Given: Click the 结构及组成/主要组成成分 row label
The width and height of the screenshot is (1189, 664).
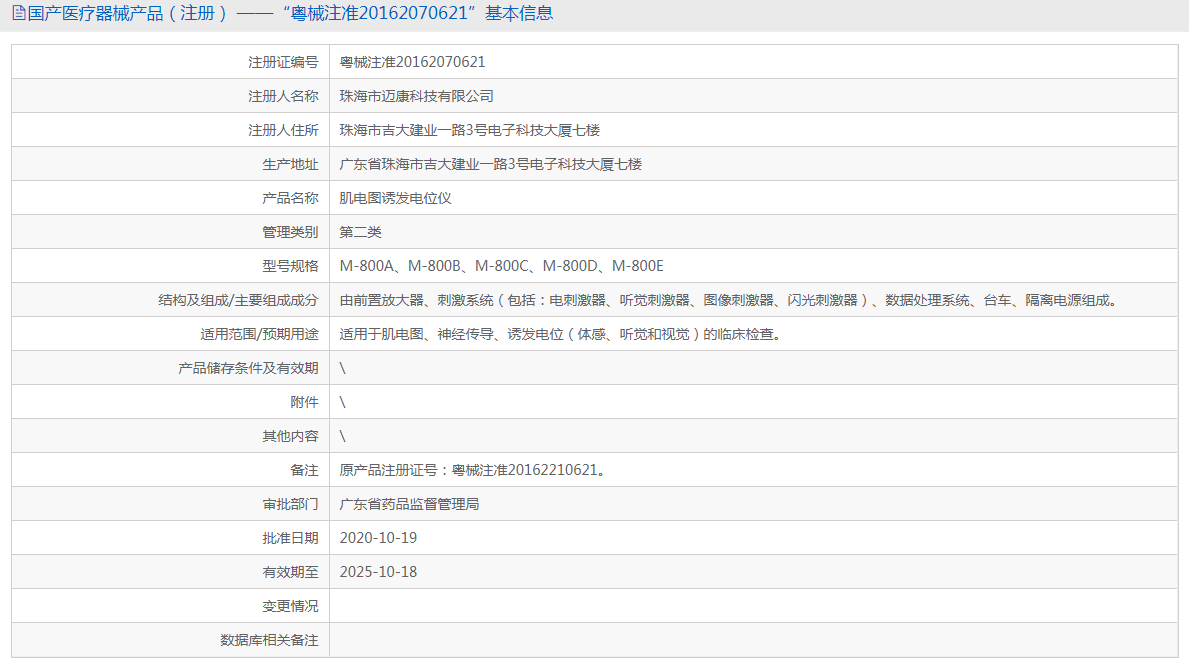Looking at the screenshot, I should [238, 300].
